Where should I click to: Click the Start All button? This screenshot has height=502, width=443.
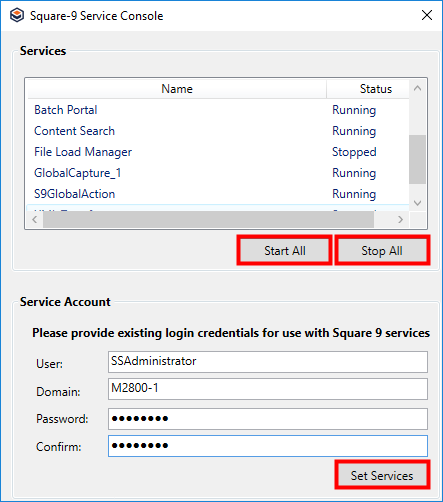285,250
